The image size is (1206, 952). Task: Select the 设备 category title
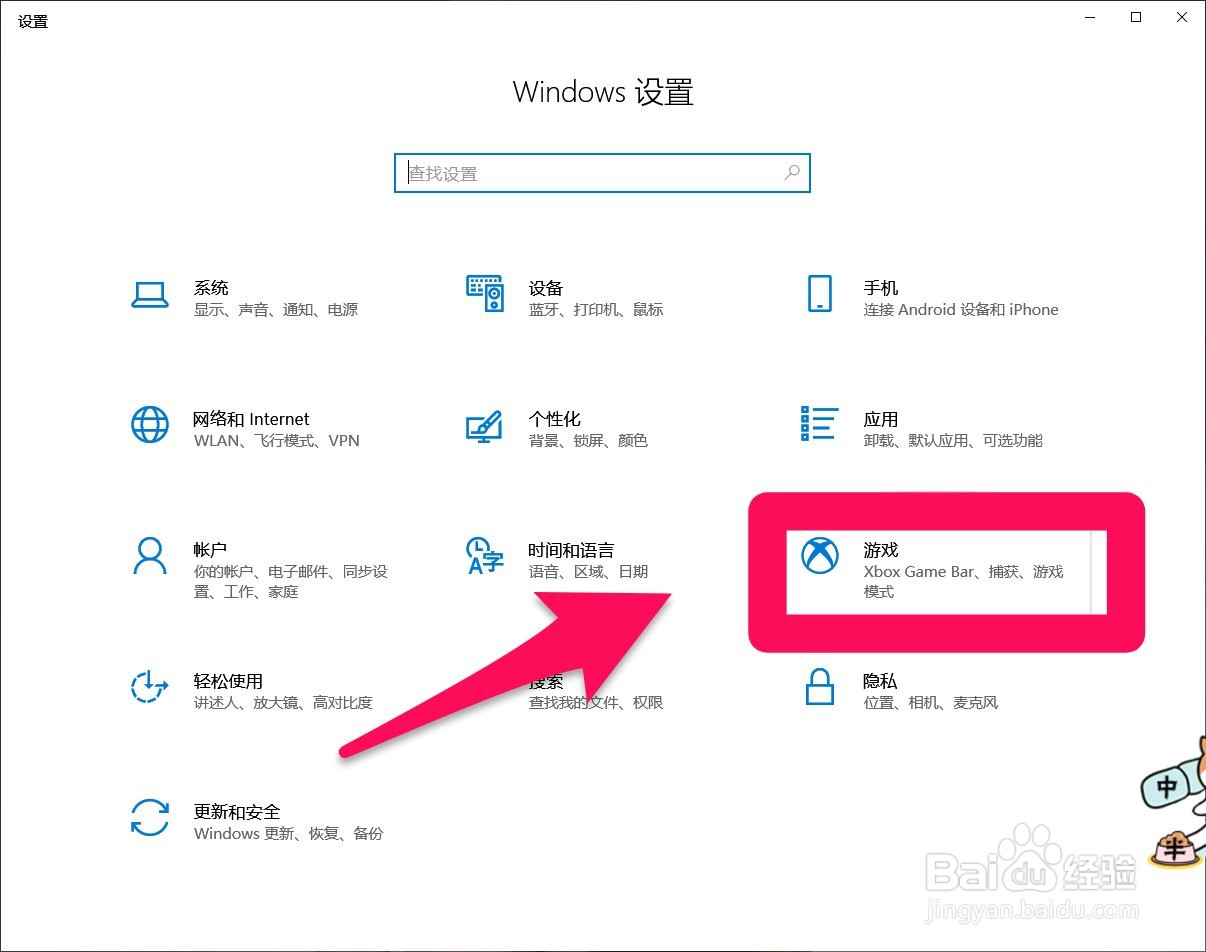(x=546, y=288)
